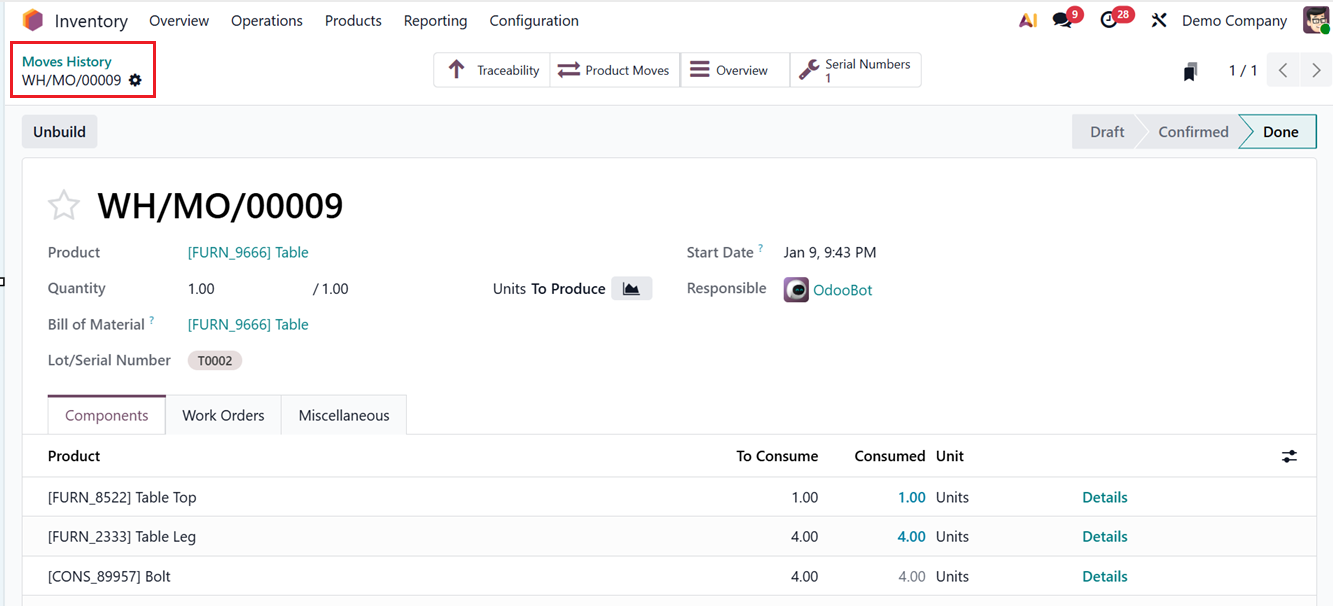Screen dimensions: 1333x606
Task: Open the Overview smart button
Action: pos(735,70)
